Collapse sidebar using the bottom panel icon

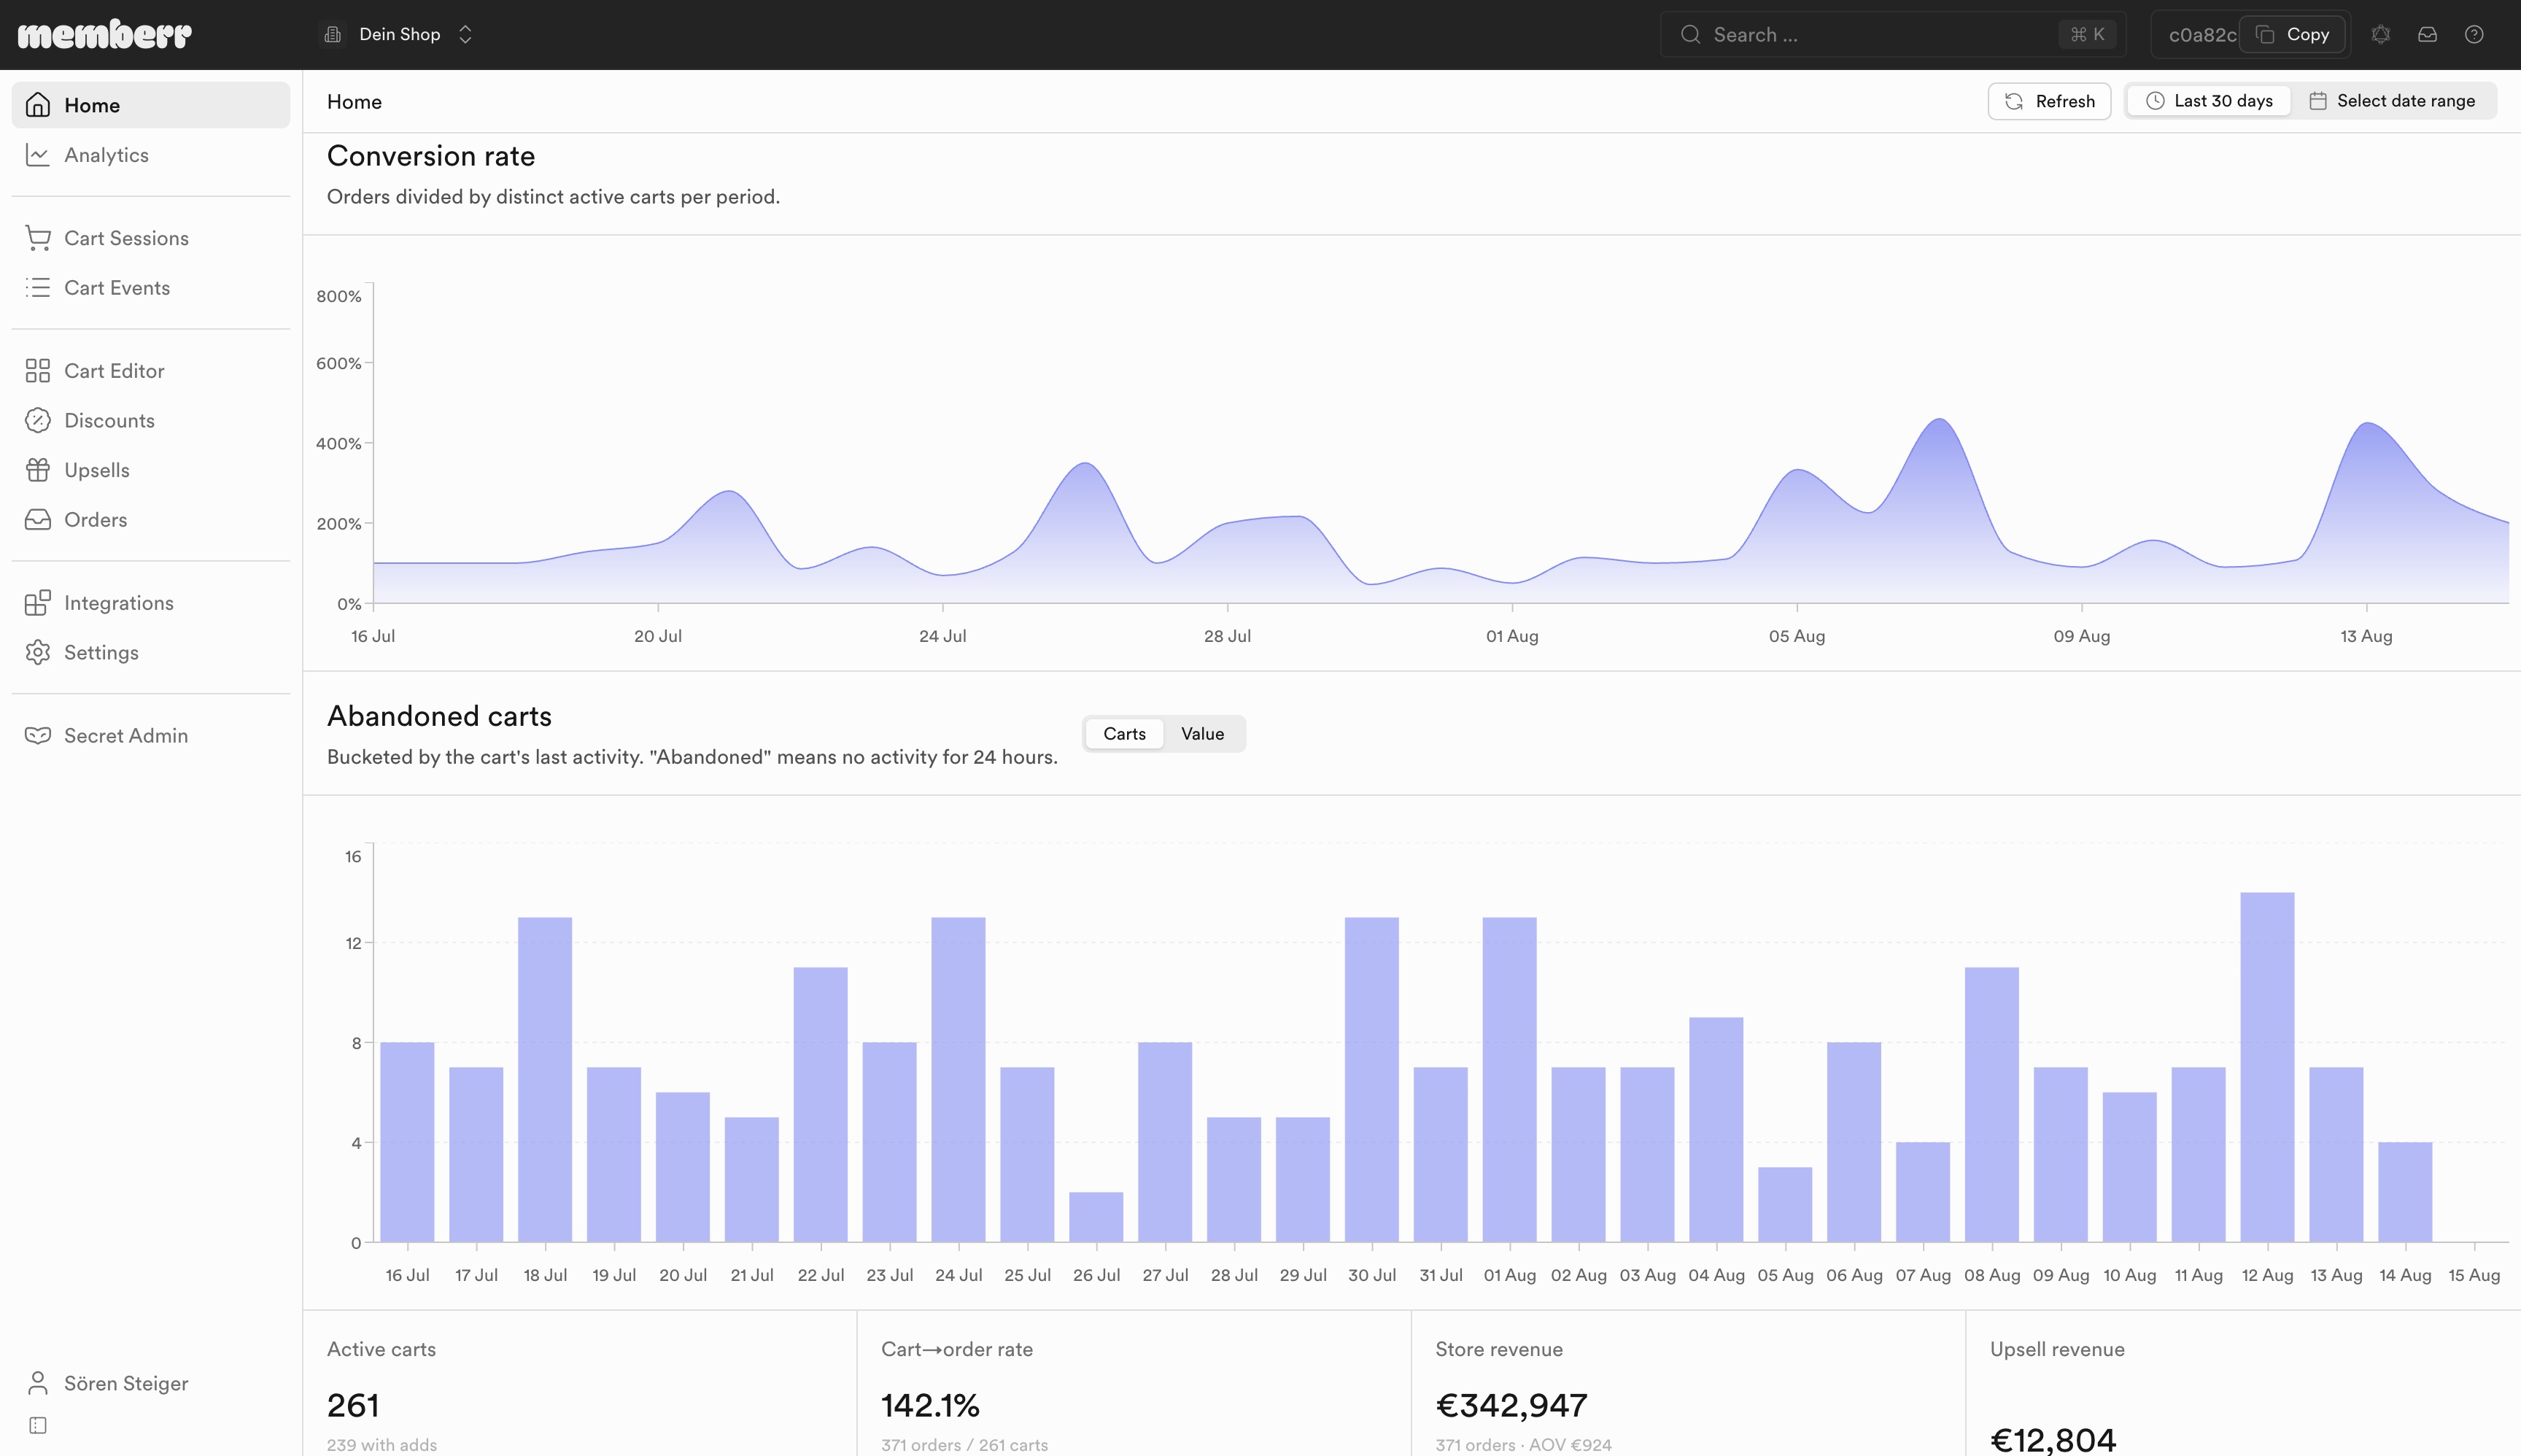tap(38, 1425)
